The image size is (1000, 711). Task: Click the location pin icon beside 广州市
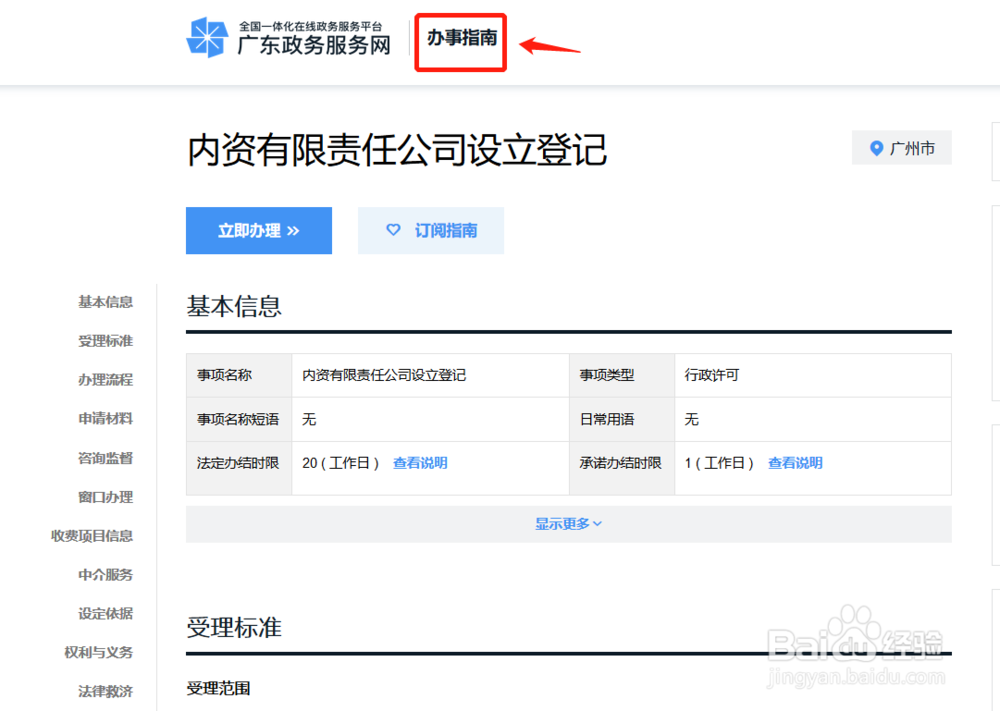pyautogui.click(x=877, y=147)
